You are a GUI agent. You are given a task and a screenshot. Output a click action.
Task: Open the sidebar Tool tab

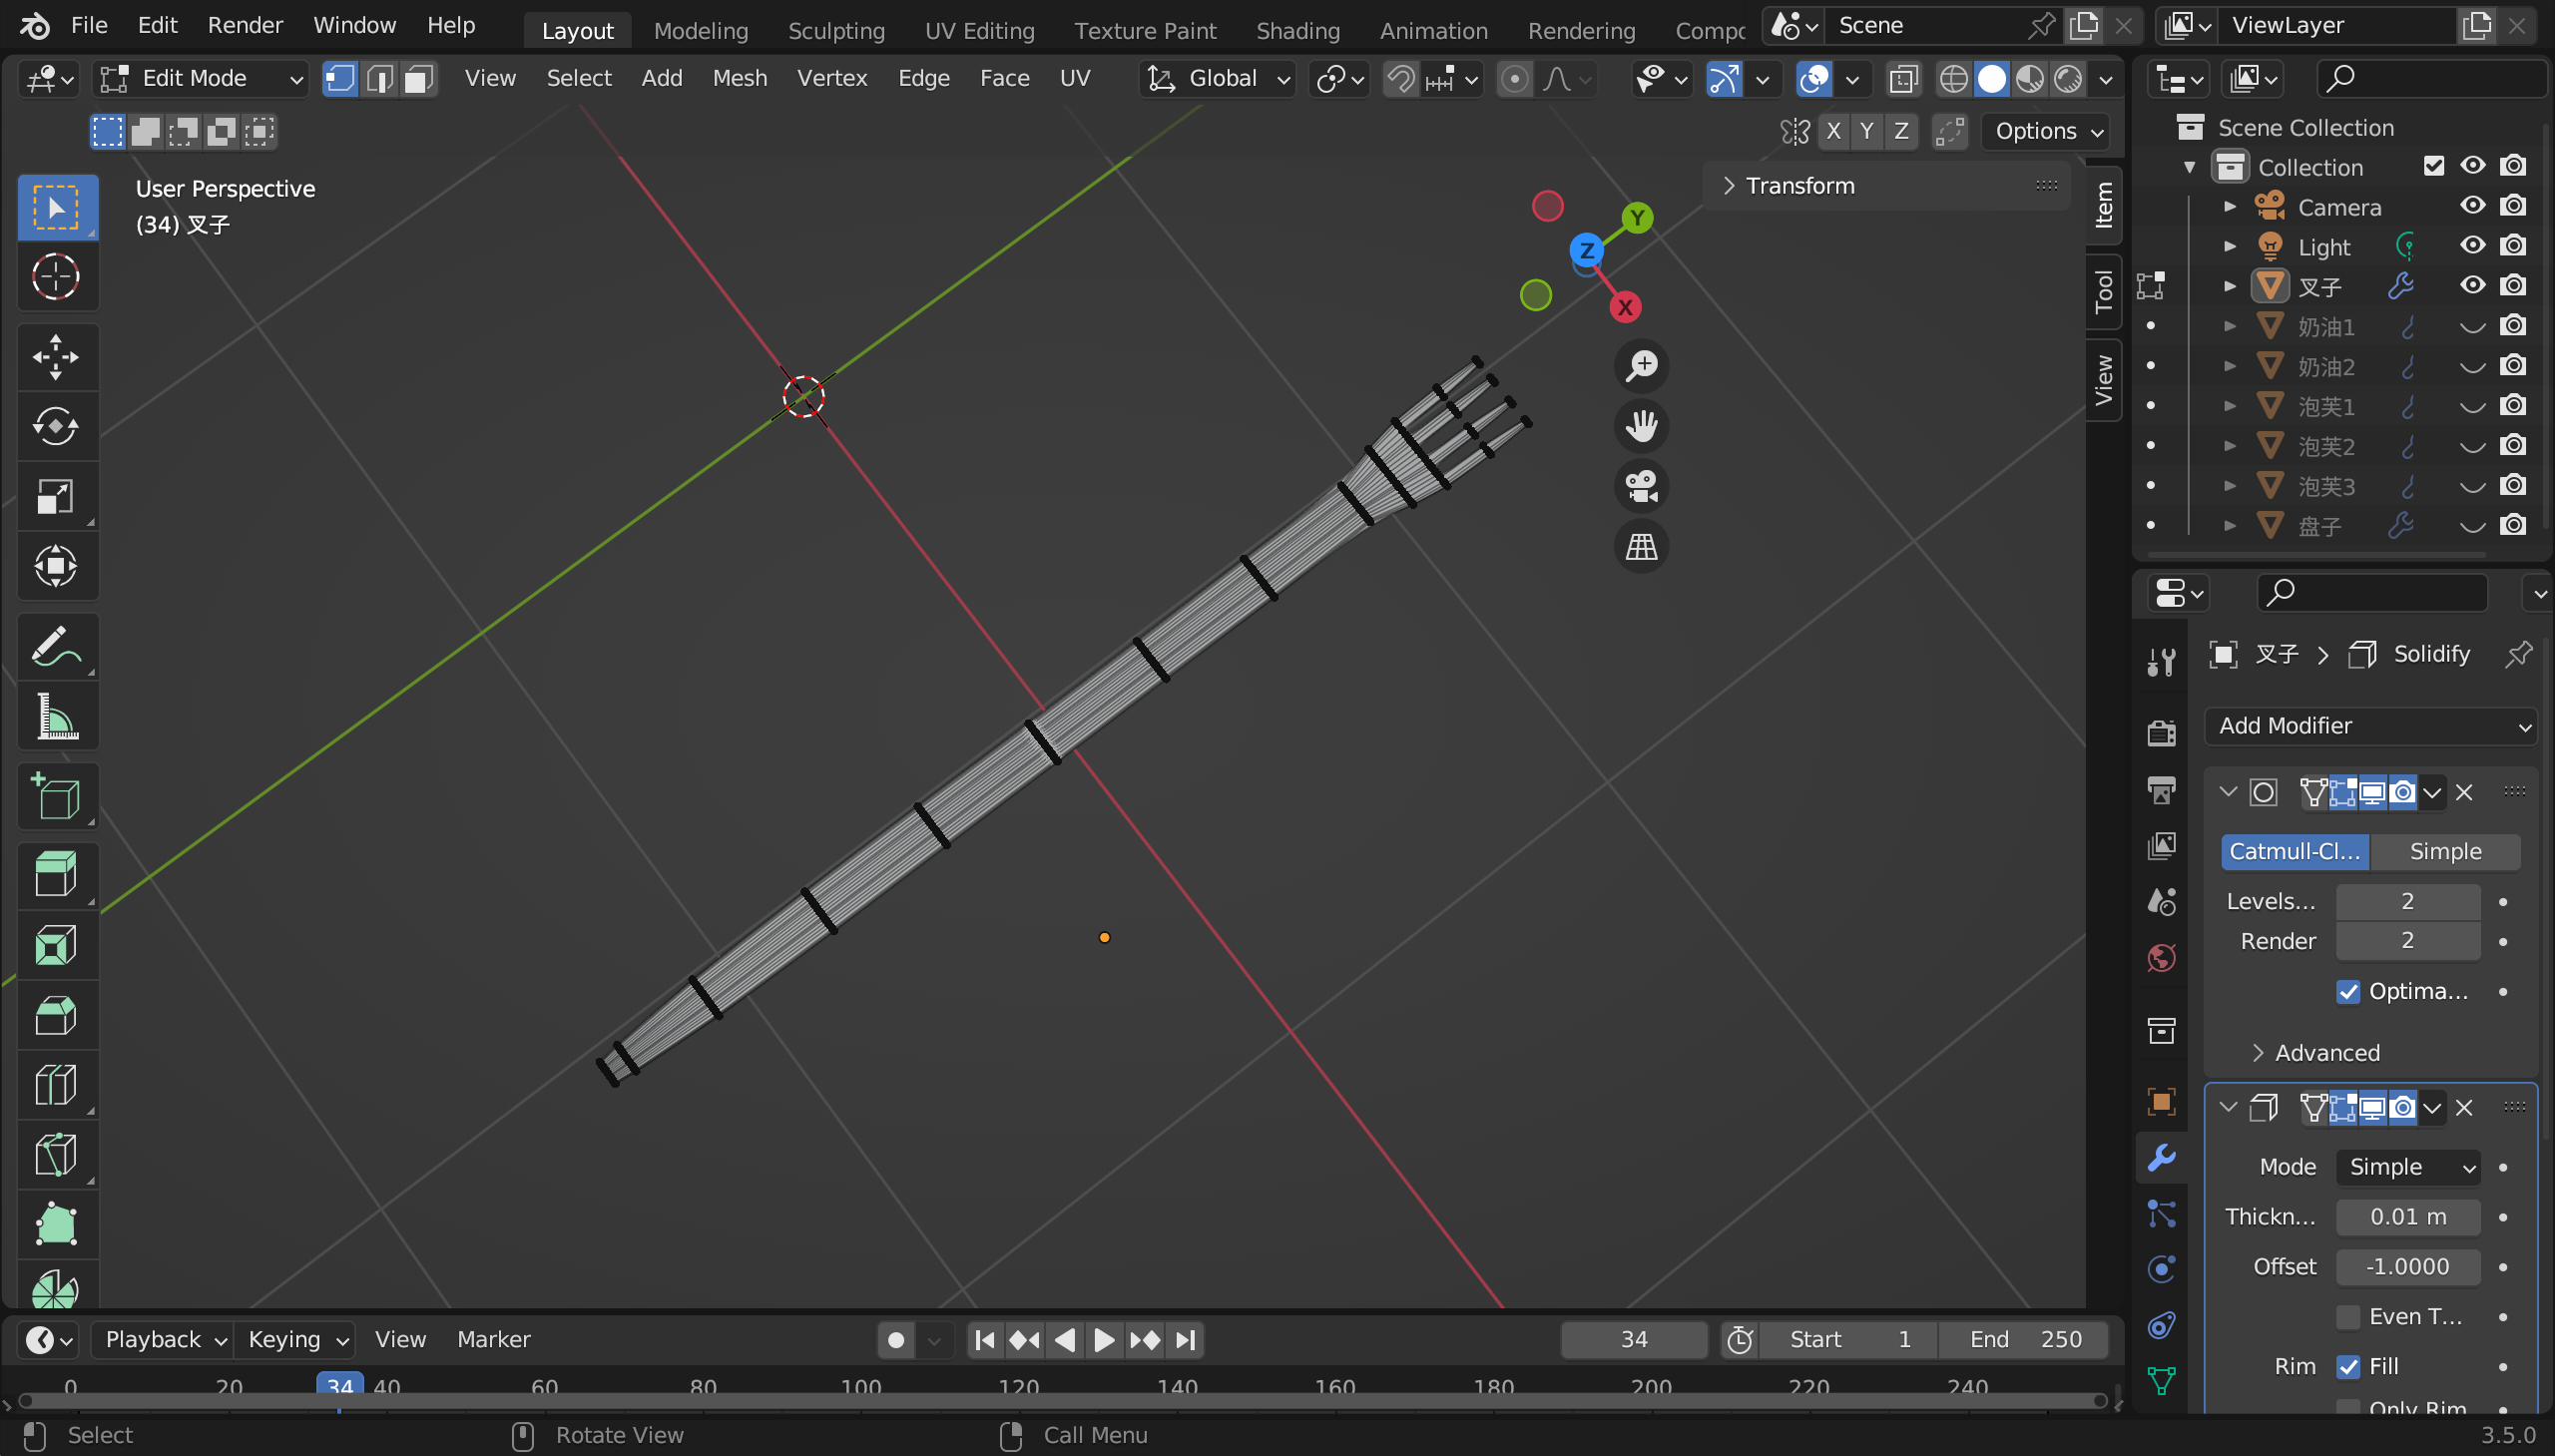click(x=2103, y=291)
